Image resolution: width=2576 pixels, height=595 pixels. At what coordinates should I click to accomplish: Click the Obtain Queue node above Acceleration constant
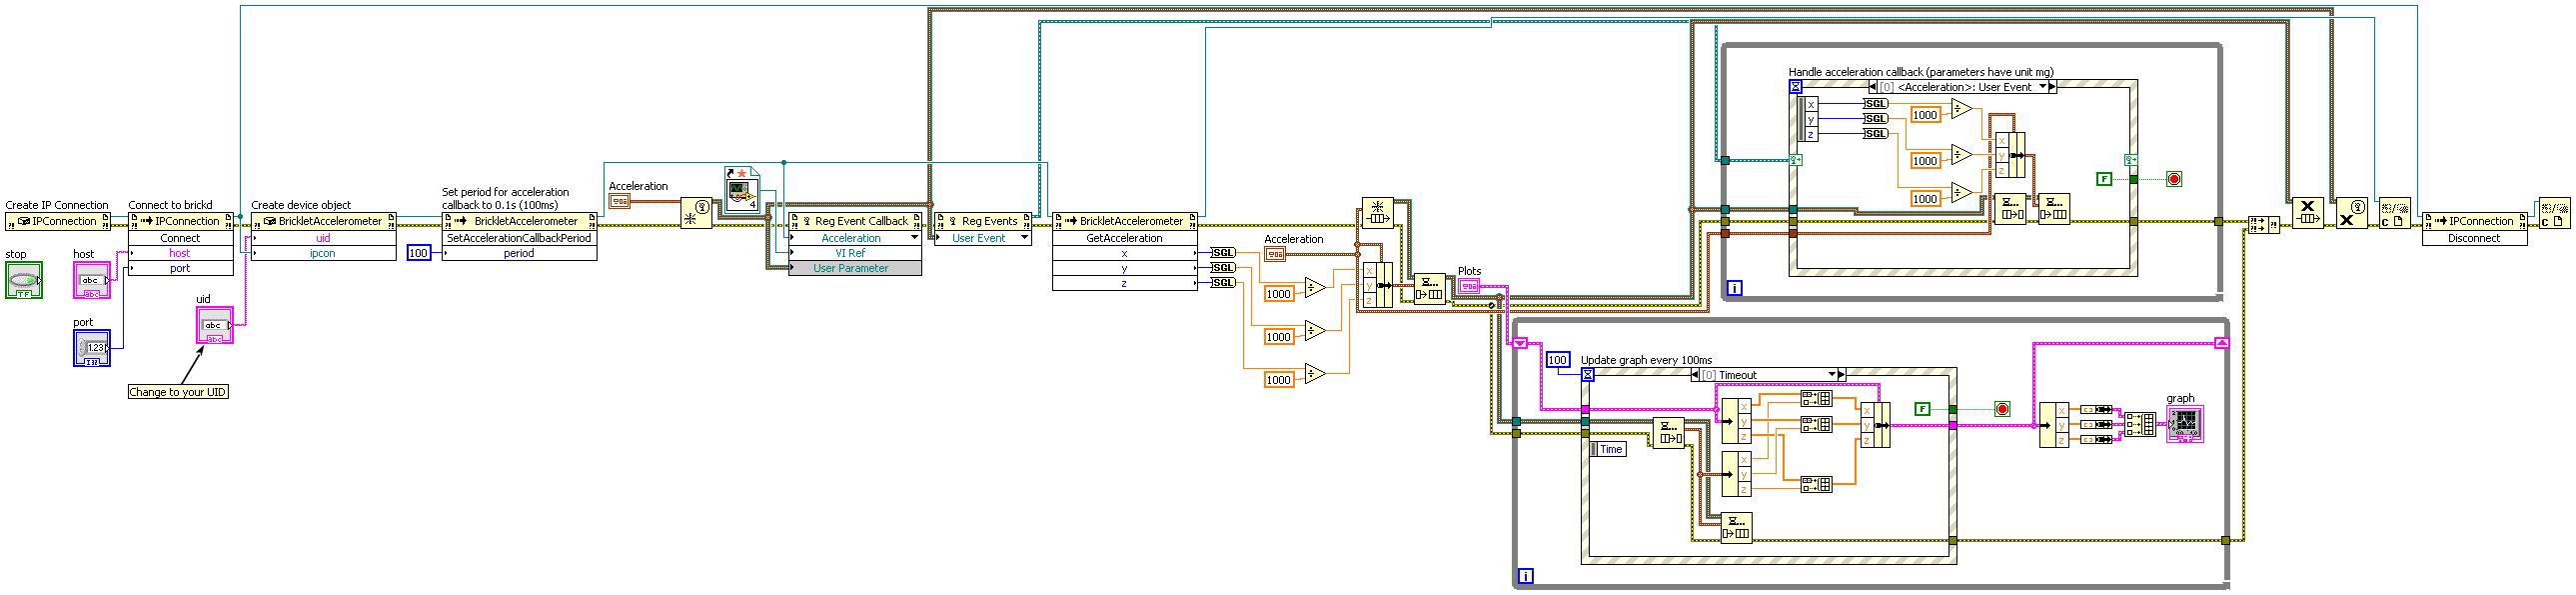click(1377, 213)
